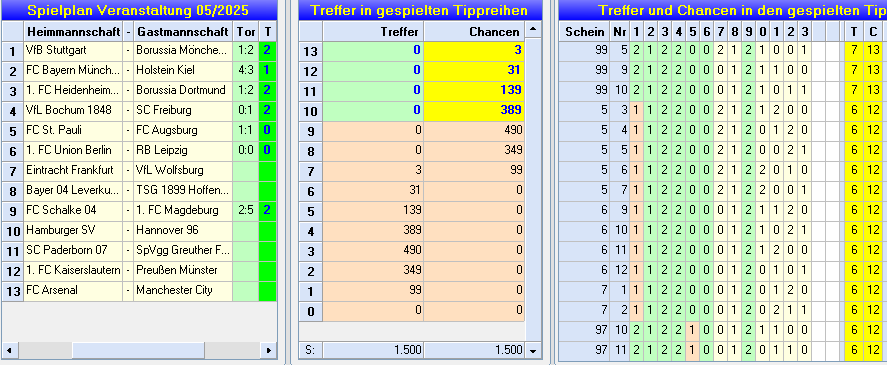Click the FC Schalke 04 cell

[73, 211]
